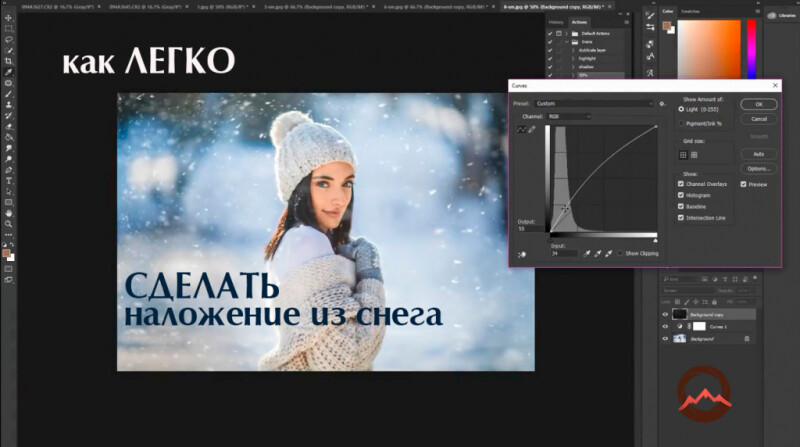Select the Eyedropper tool in the left toolbar

[x=8, y=72]
